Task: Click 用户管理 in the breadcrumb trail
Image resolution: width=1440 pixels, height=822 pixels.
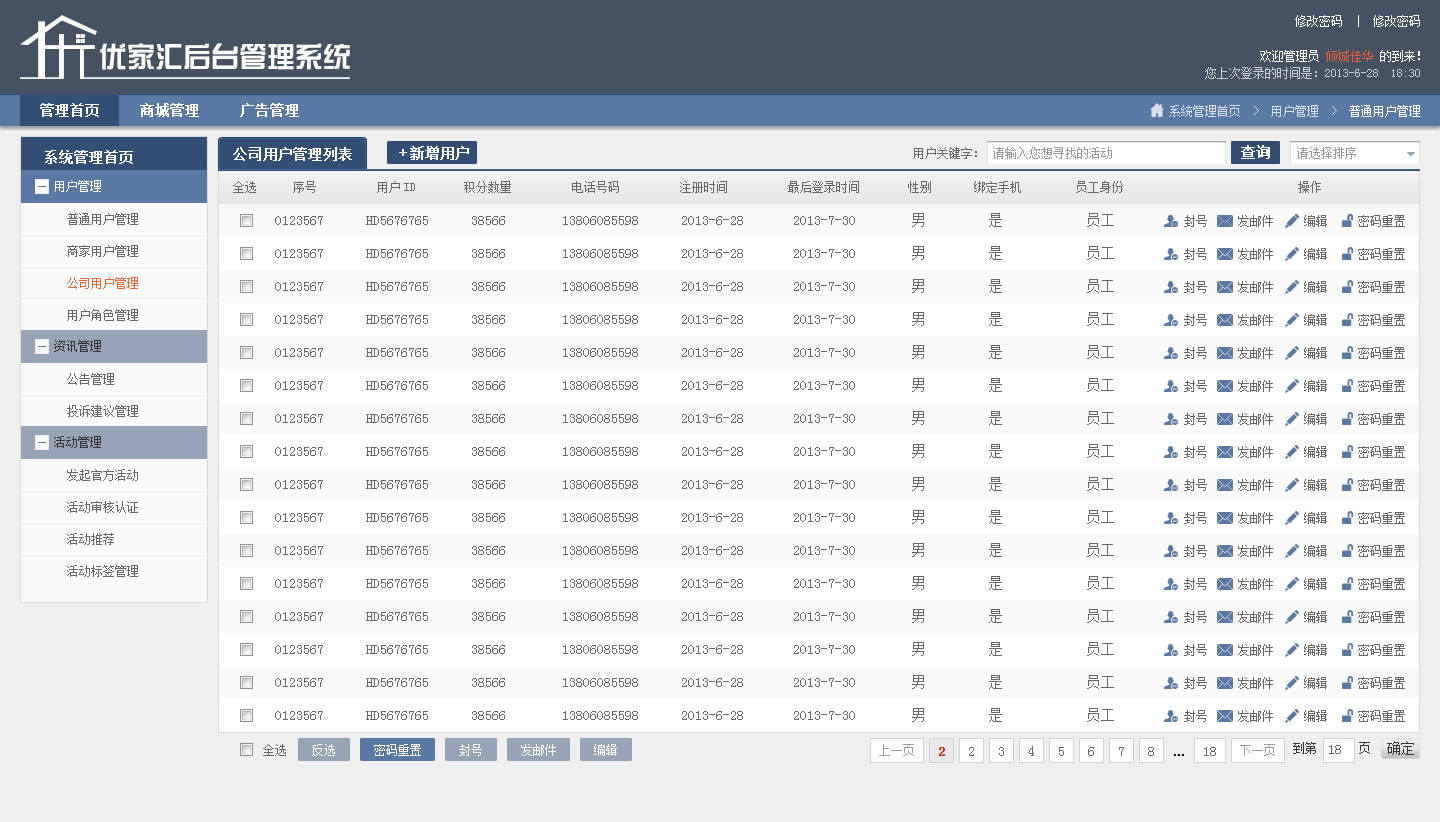Action: [1294, 111]
